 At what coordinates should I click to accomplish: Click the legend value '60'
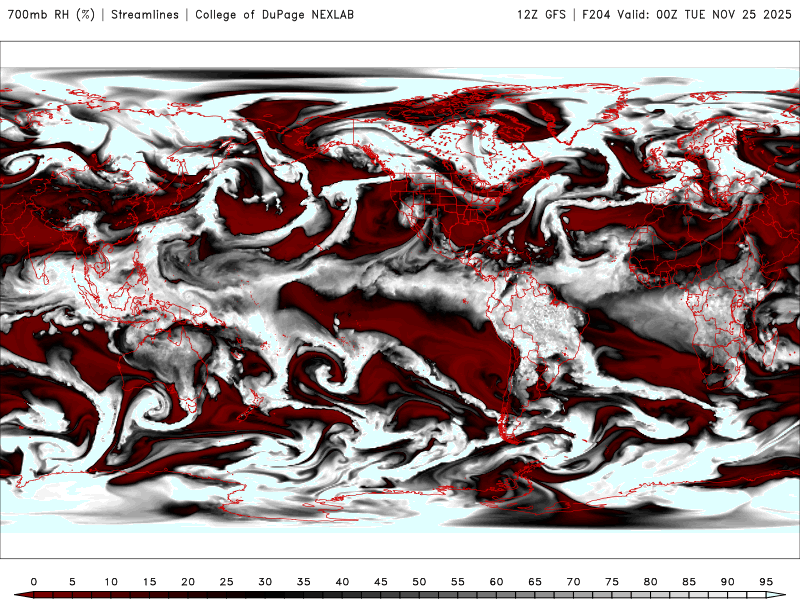[x=496, y=582]
